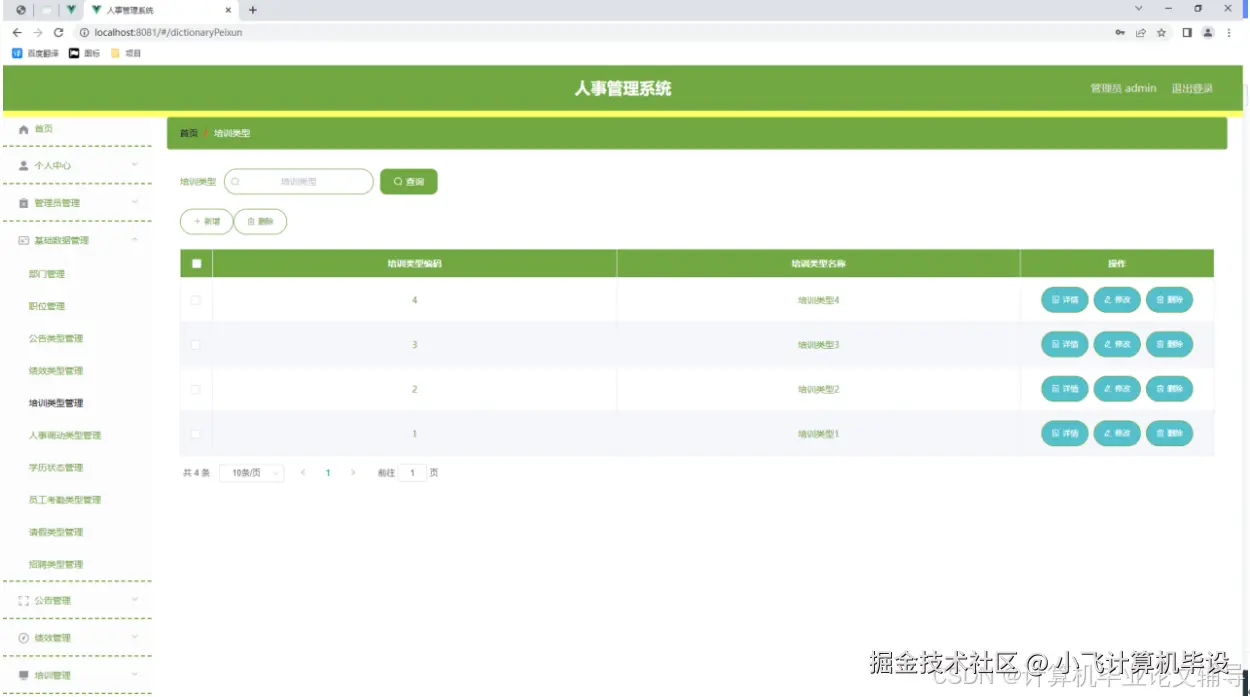This screenshot has height=697, width=1250.
Task: Click the browser address bar URL
Action: (169, 32)
